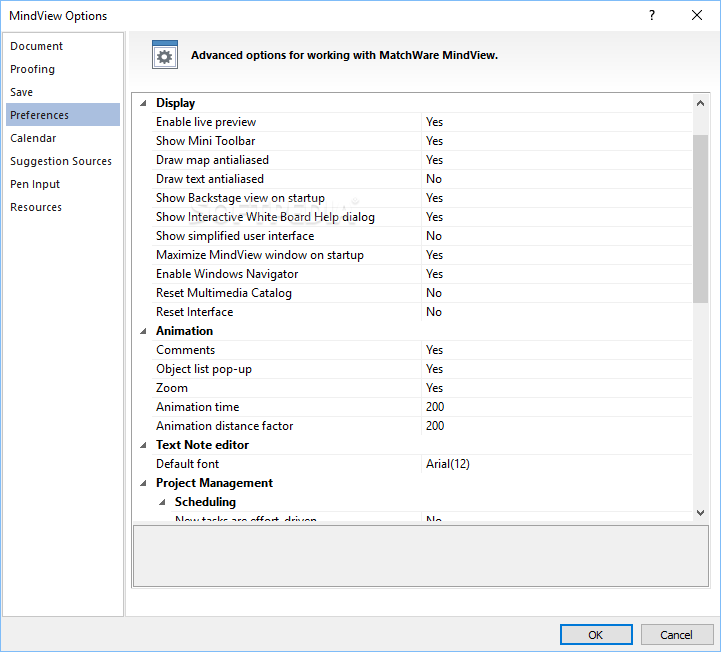The image size is (721, 652).
Task: Select Enable Windows Navigator value
Action: point(556,274)
